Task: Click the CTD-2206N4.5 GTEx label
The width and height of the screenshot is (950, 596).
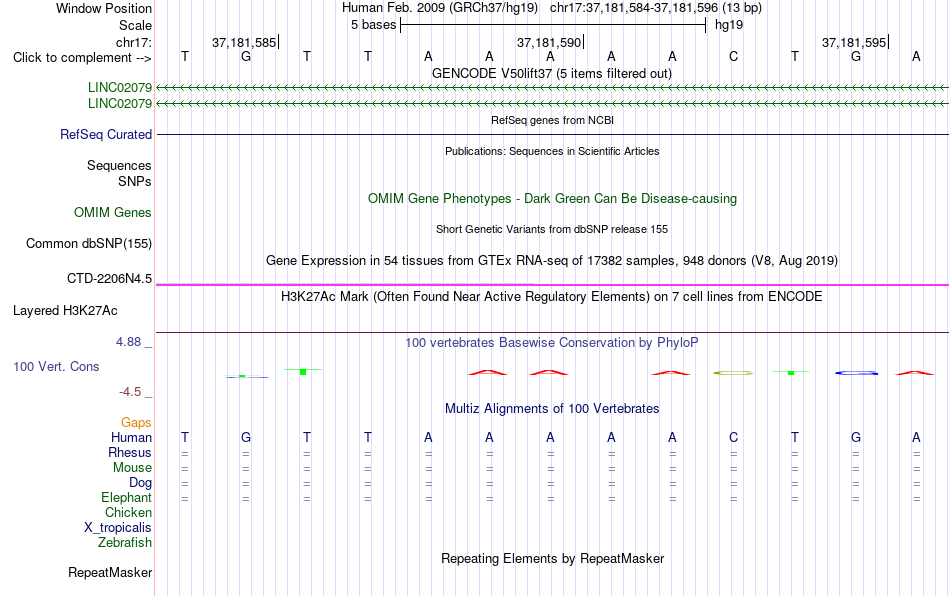Action: tap(109, 279)
